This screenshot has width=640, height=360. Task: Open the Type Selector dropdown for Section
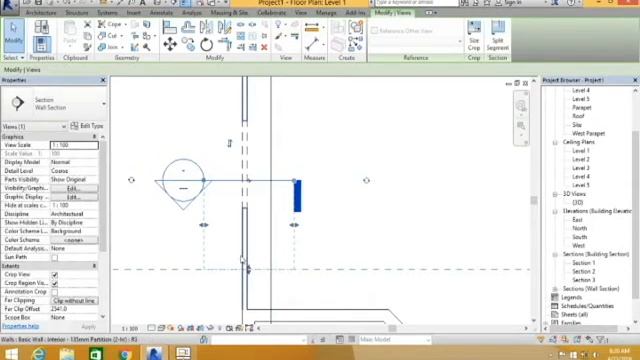tap(103, 104)
